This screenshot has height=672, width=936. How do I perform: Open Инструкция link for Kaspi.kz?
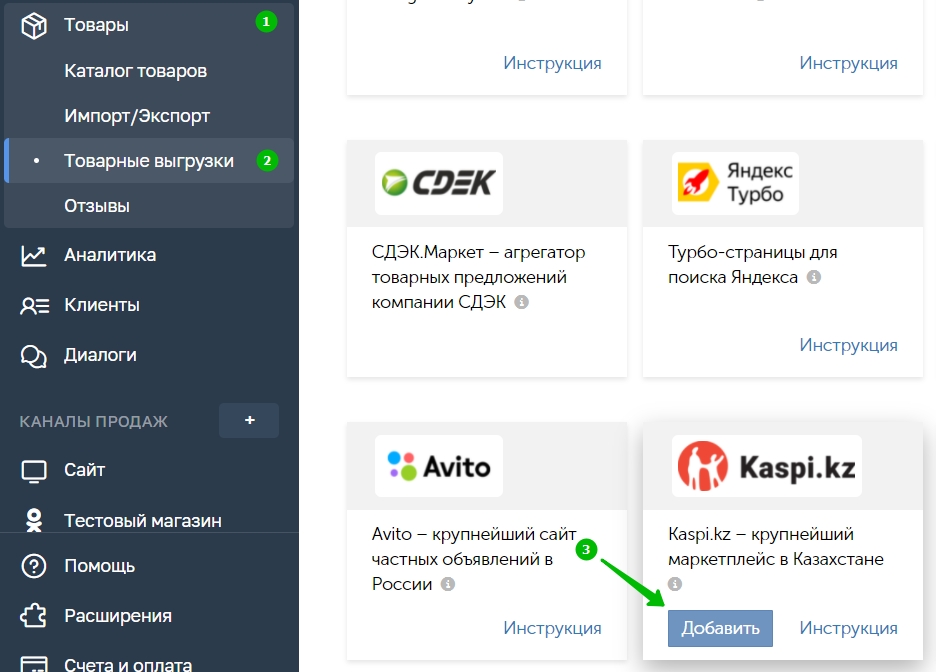(848, 628)
